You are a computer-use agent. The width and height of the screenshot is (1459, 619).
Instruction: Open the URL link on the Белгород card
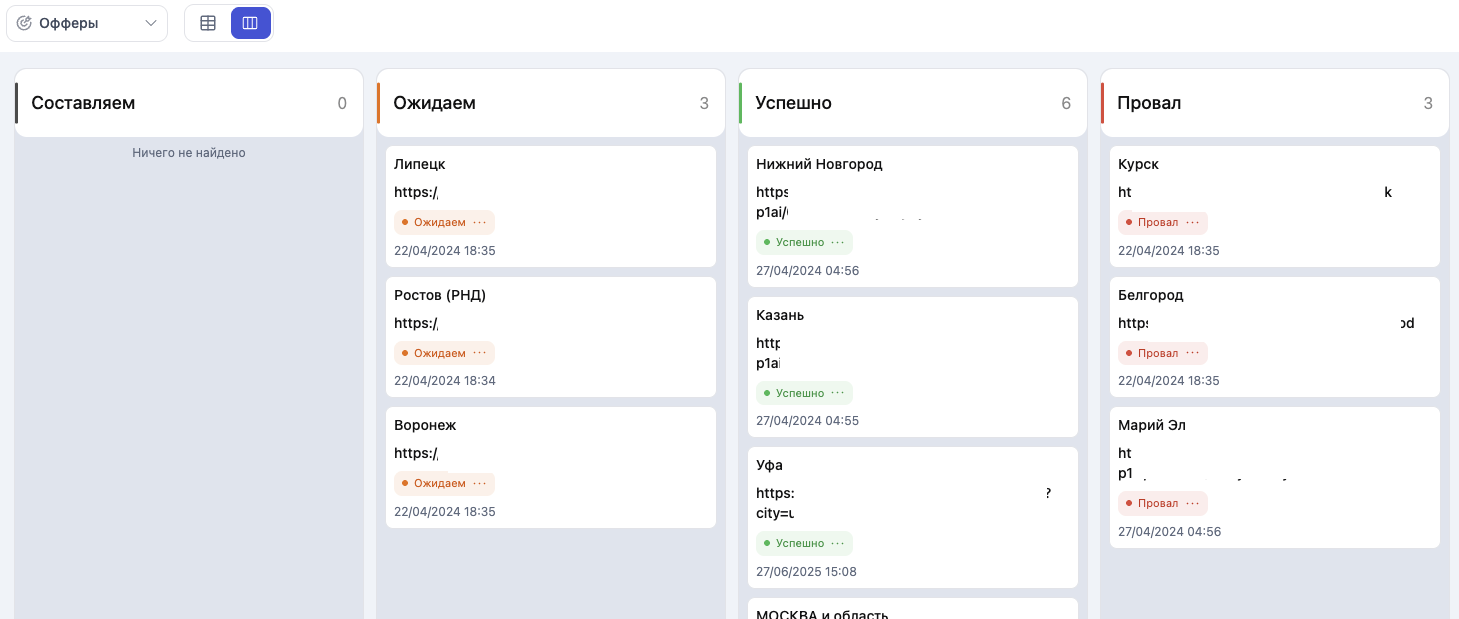pos(1132,323)
